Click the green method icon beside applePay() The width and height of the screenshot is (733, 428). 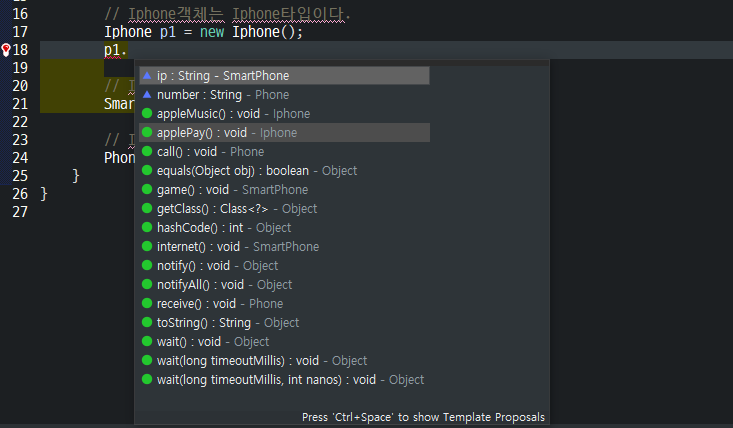[147, 132]
